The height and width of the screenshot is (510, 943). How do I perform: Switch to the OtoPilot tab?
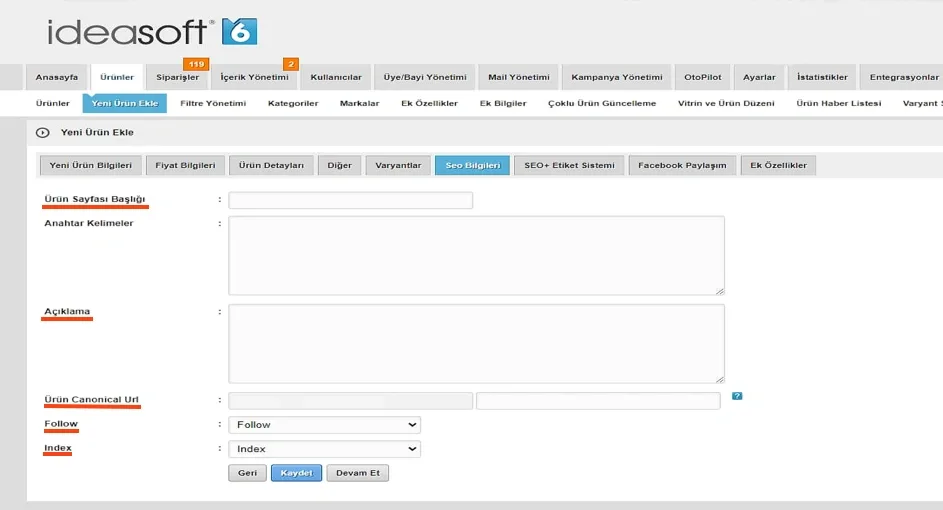click(x=702, y=77)
